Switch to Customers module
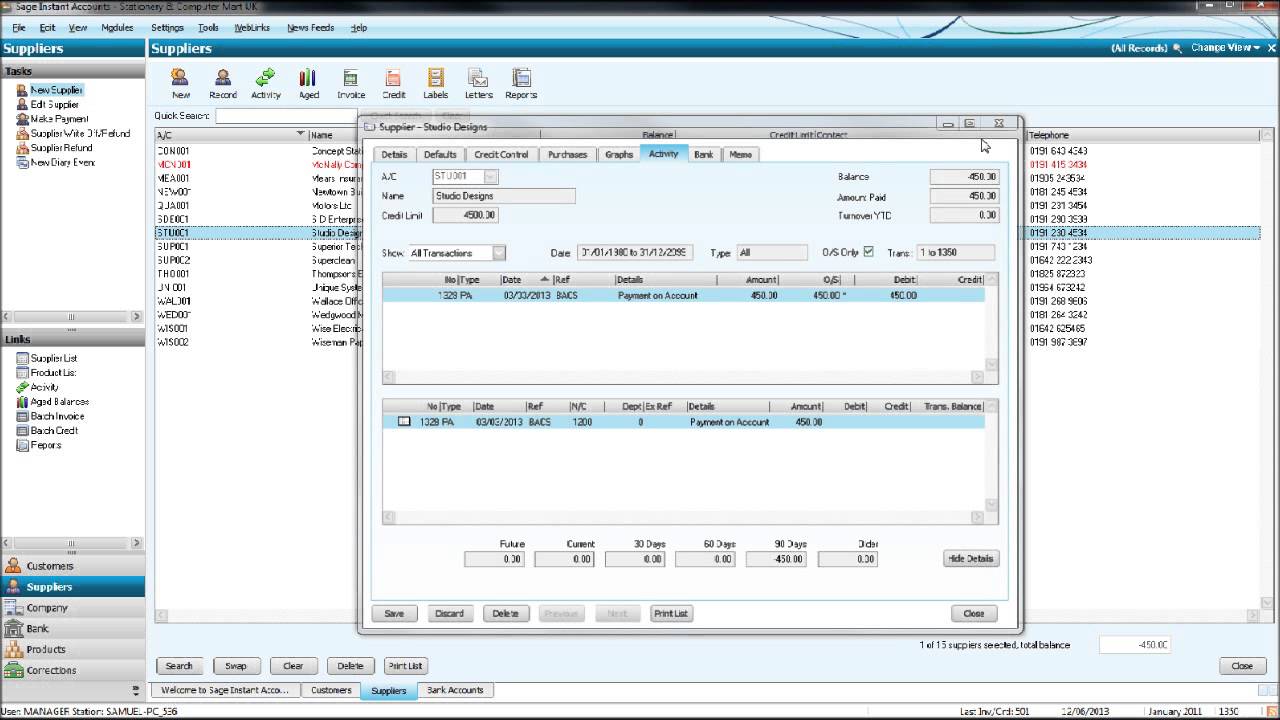This screenshot has width=1280, height=720. point(72,566)
